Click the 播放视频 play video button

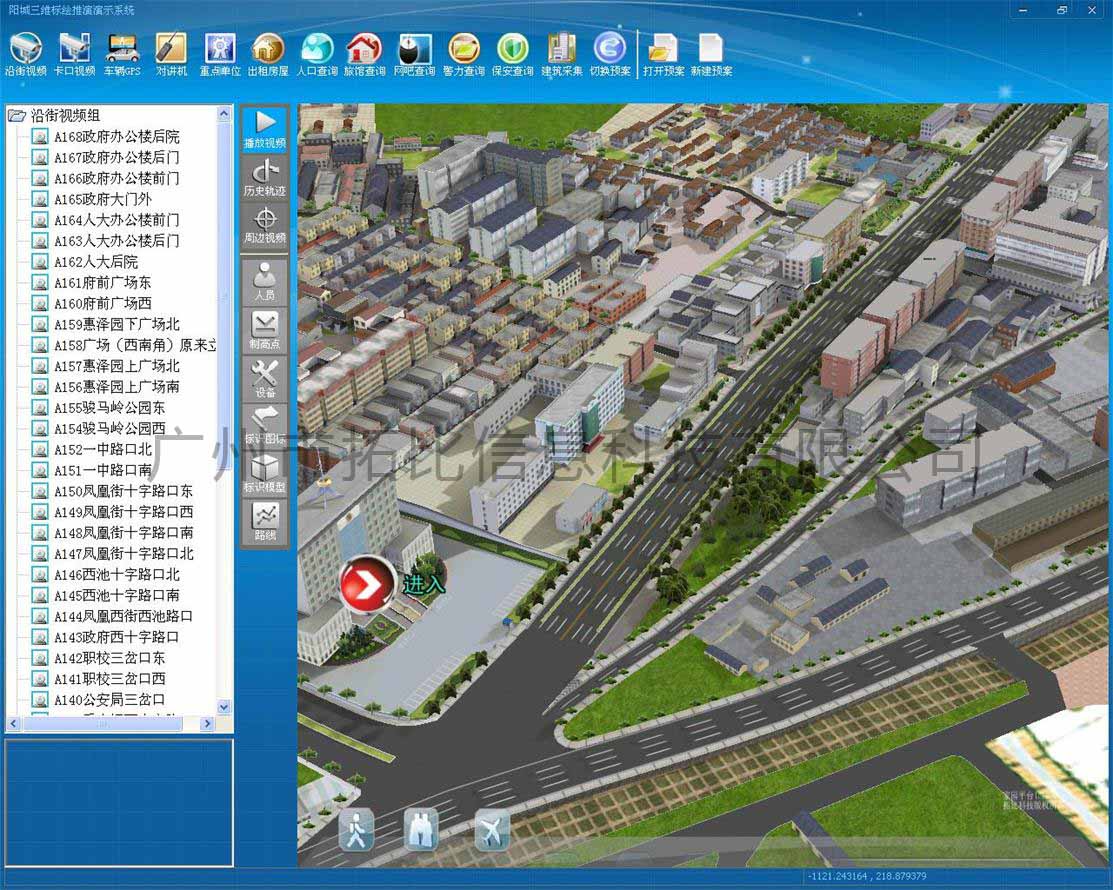click(265, 128)
